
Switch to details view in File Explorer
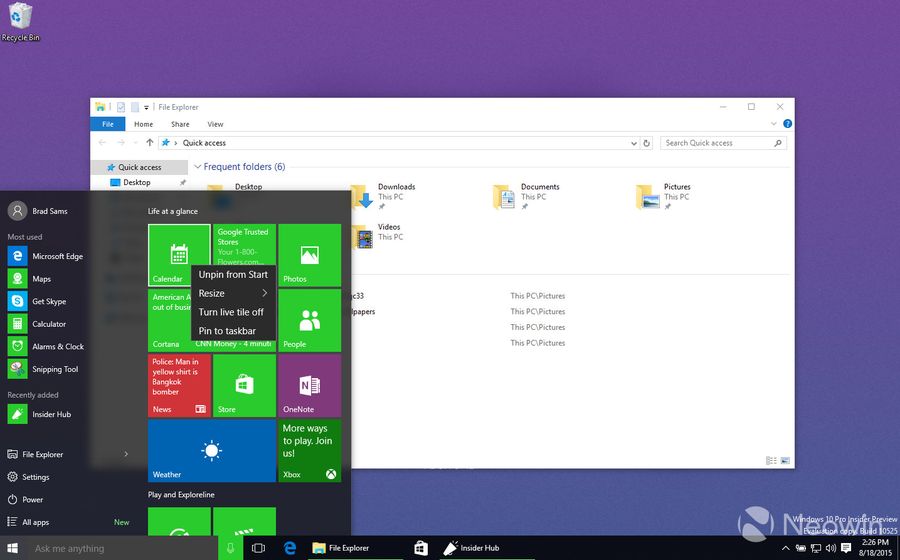771,461
